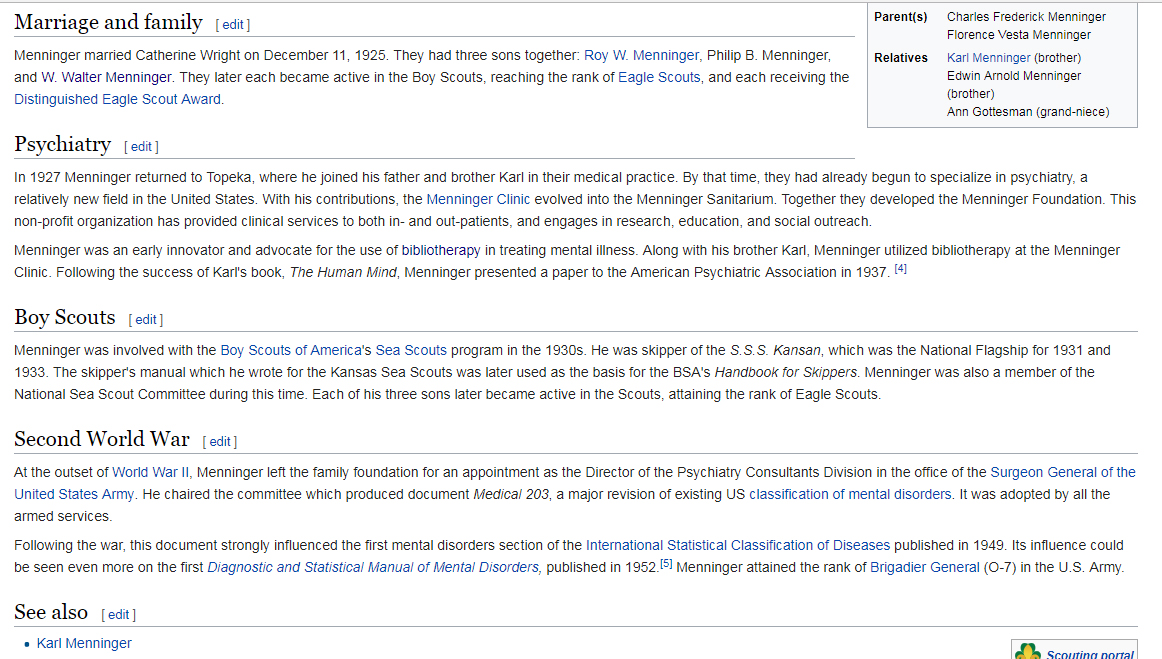Edit the Psychiatry section
Viewport: 1162px width, 659px height.
point(142,147)
